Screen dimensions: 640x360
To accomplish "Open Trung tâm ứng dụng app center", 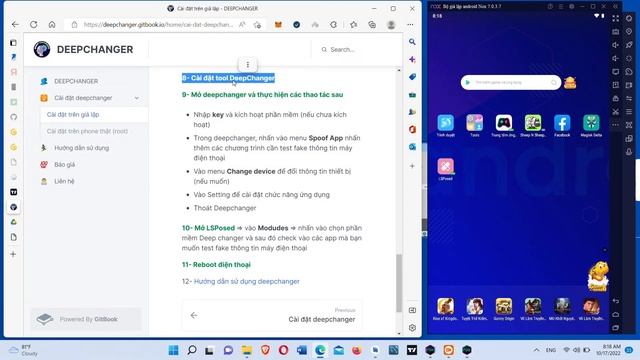I will pos(504,125).
